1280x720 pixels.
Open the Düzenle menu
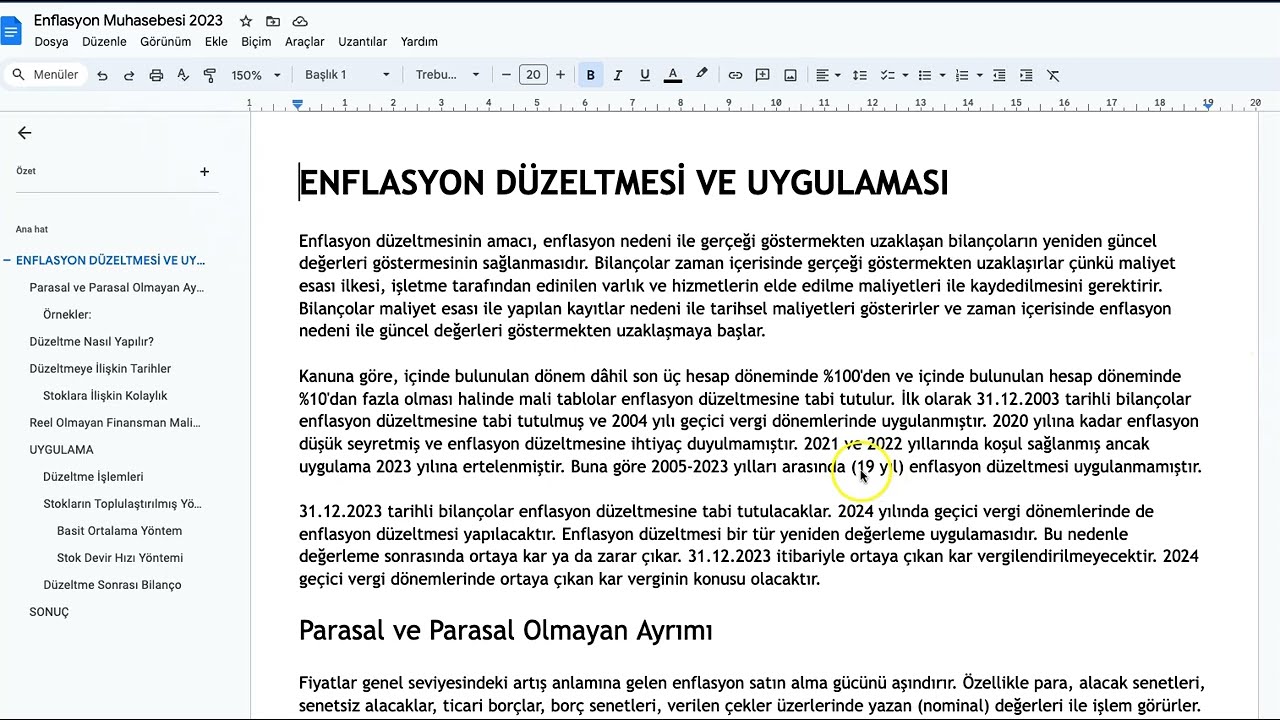click(x=104, y=42)
